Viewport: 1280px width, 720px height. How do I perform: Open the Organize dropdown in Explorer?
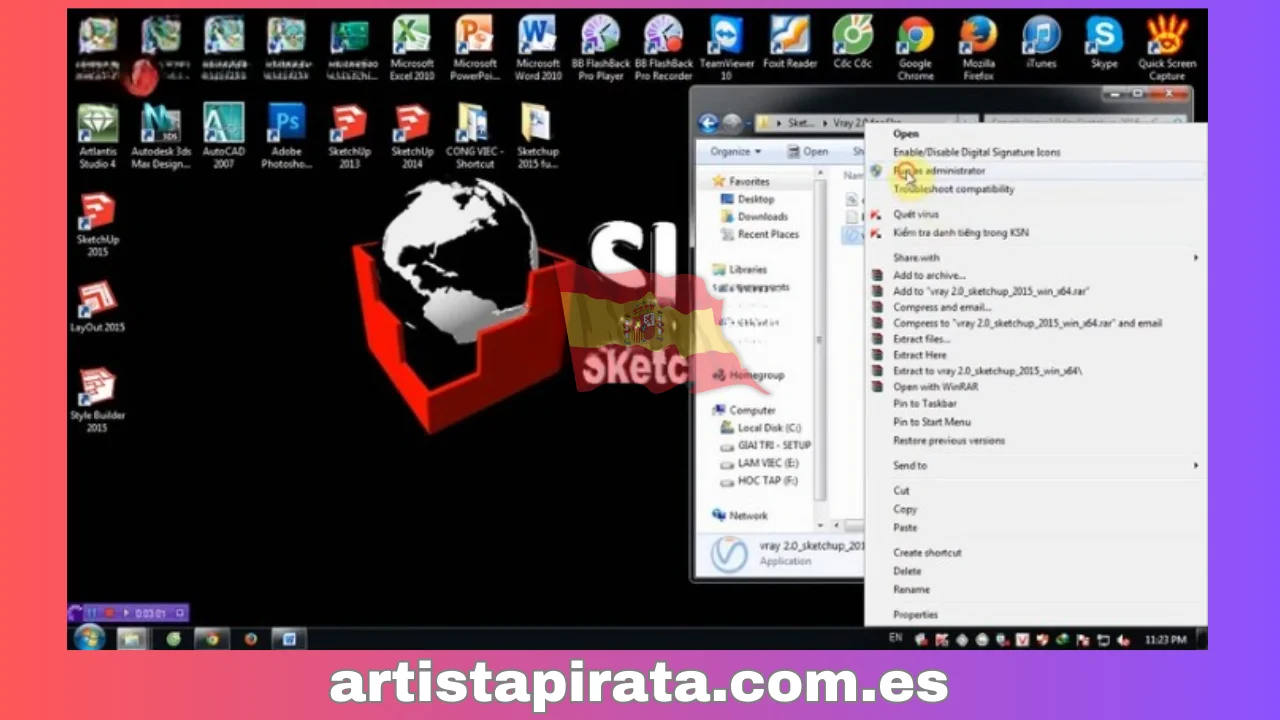pyautogui.click(x=735, y=151)
